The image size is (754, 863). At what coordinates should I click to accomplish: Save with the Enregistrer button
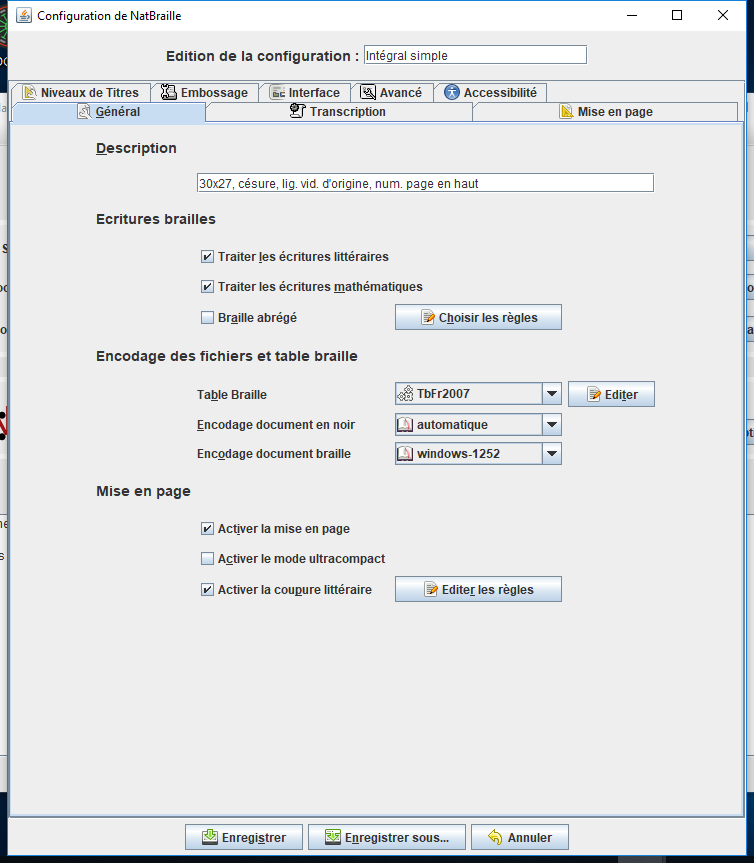pos(244,837)
